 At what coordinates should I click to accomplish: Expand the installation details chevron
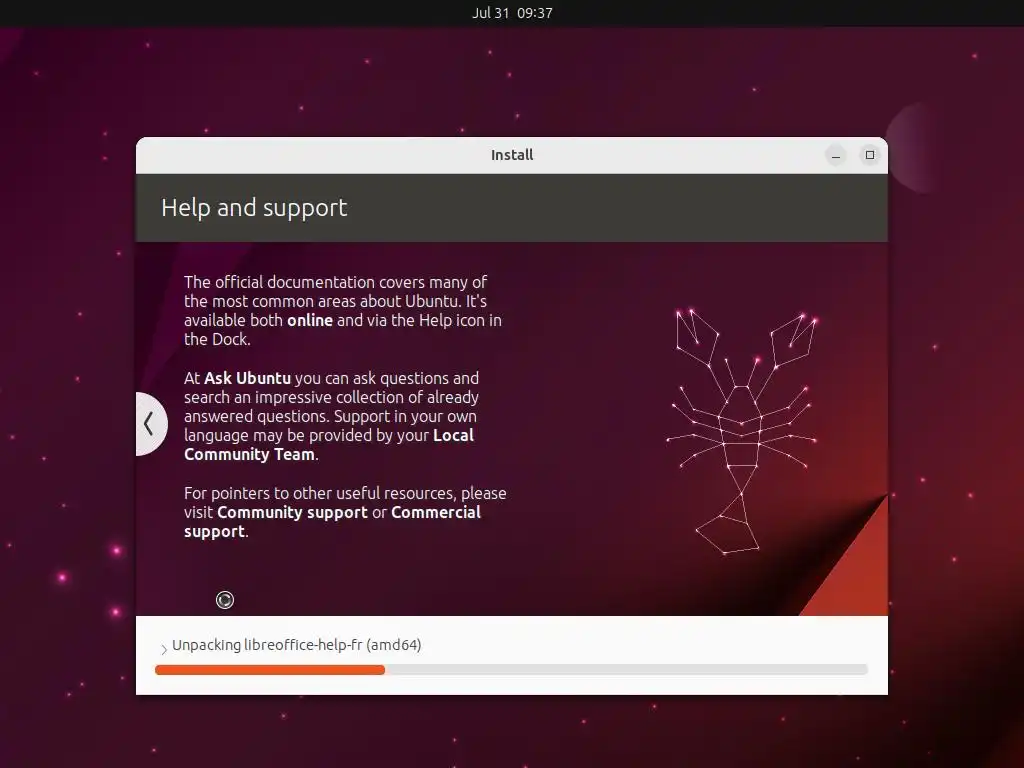(164, 648)
